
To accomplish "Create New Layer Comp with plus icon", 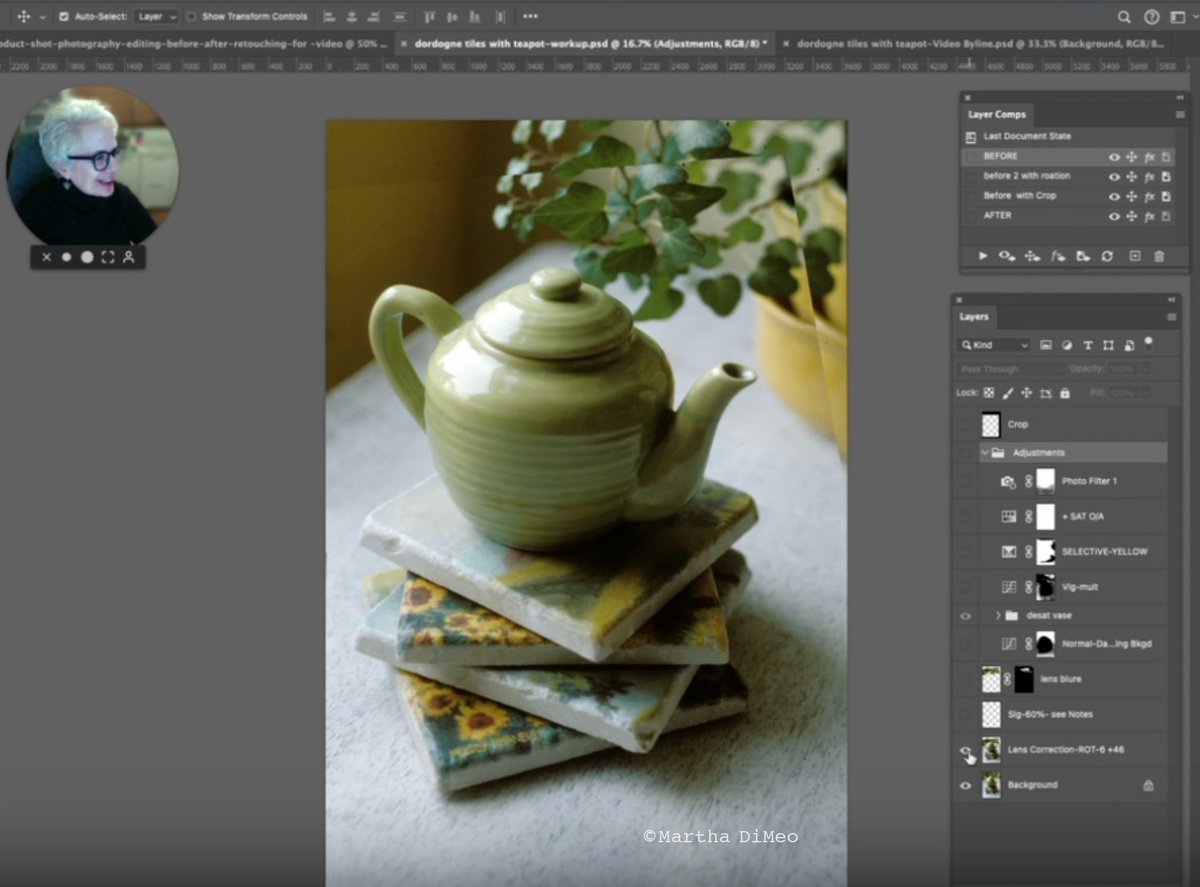I will click(x=1134, y=256).
